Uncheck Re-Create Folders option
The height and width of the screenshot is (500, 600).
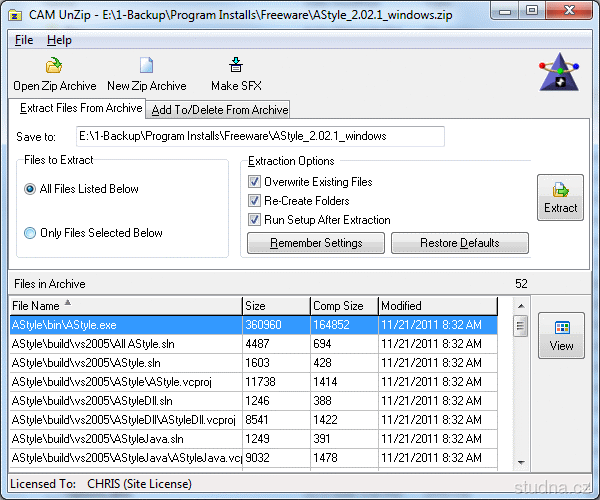pyautogui.click(x=254, y=201)
